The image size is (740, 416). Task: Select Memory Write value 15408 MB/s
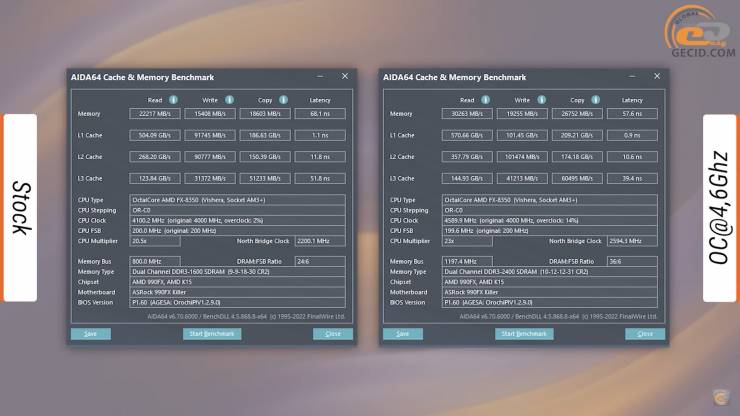tap(210, 114)
